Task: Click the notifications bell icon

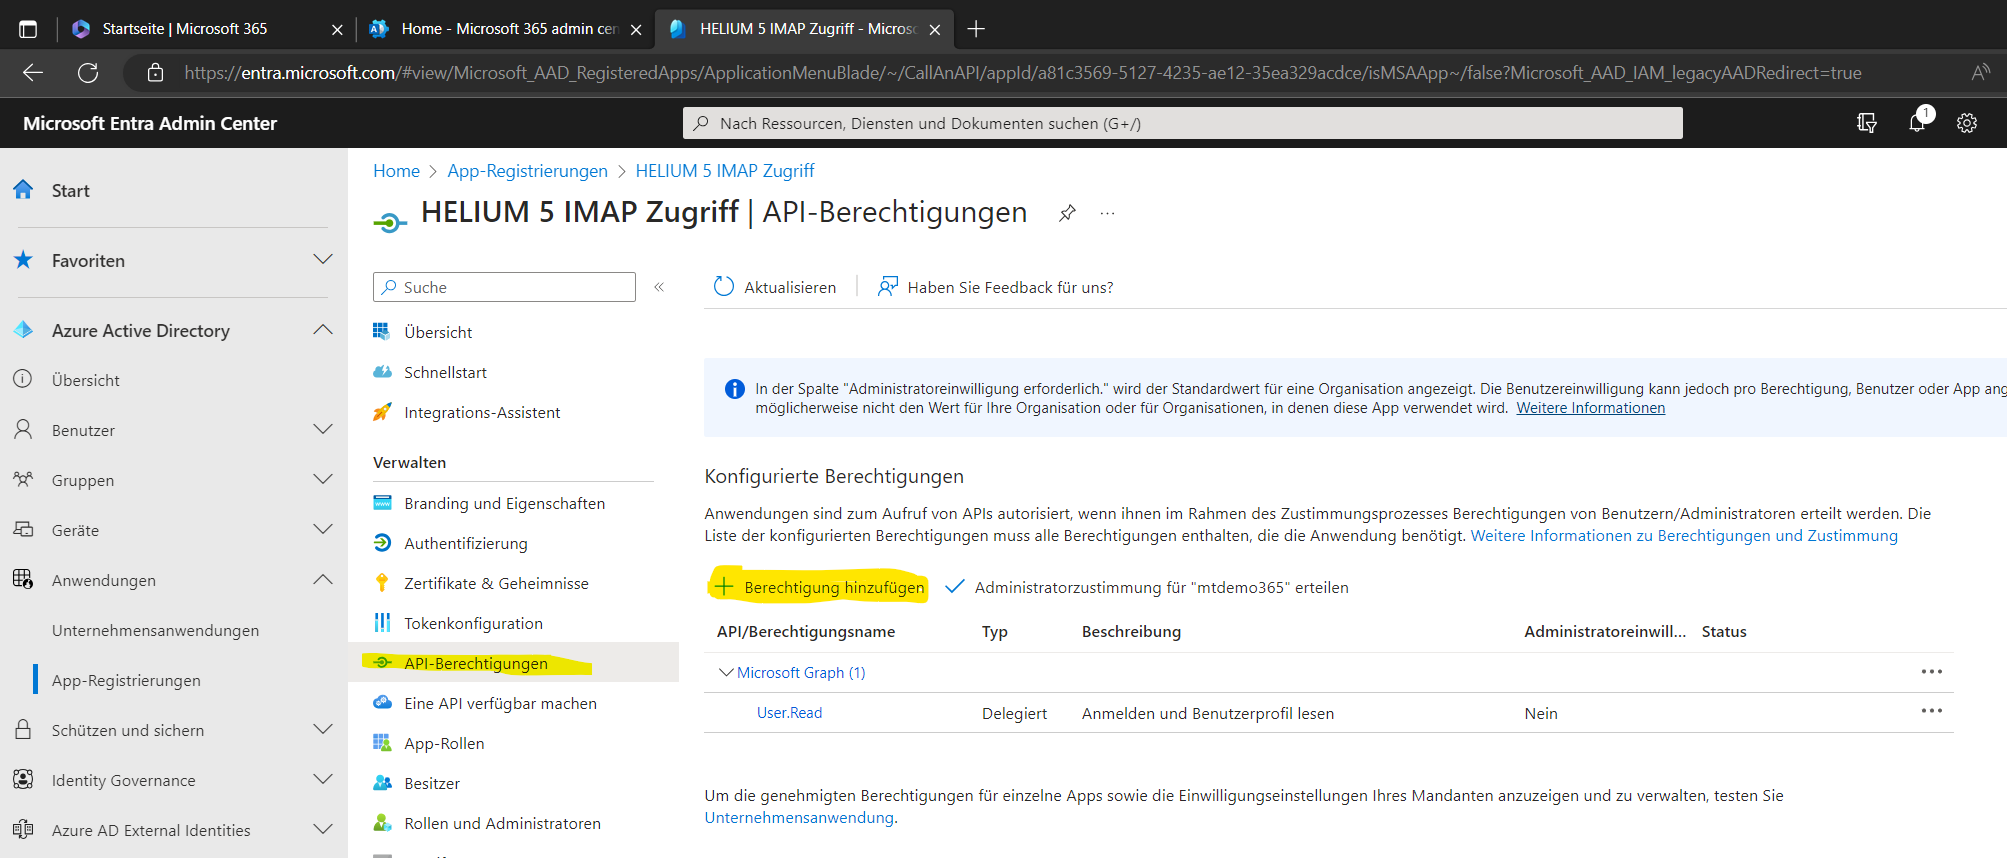Action: (x=1916, y=123)
